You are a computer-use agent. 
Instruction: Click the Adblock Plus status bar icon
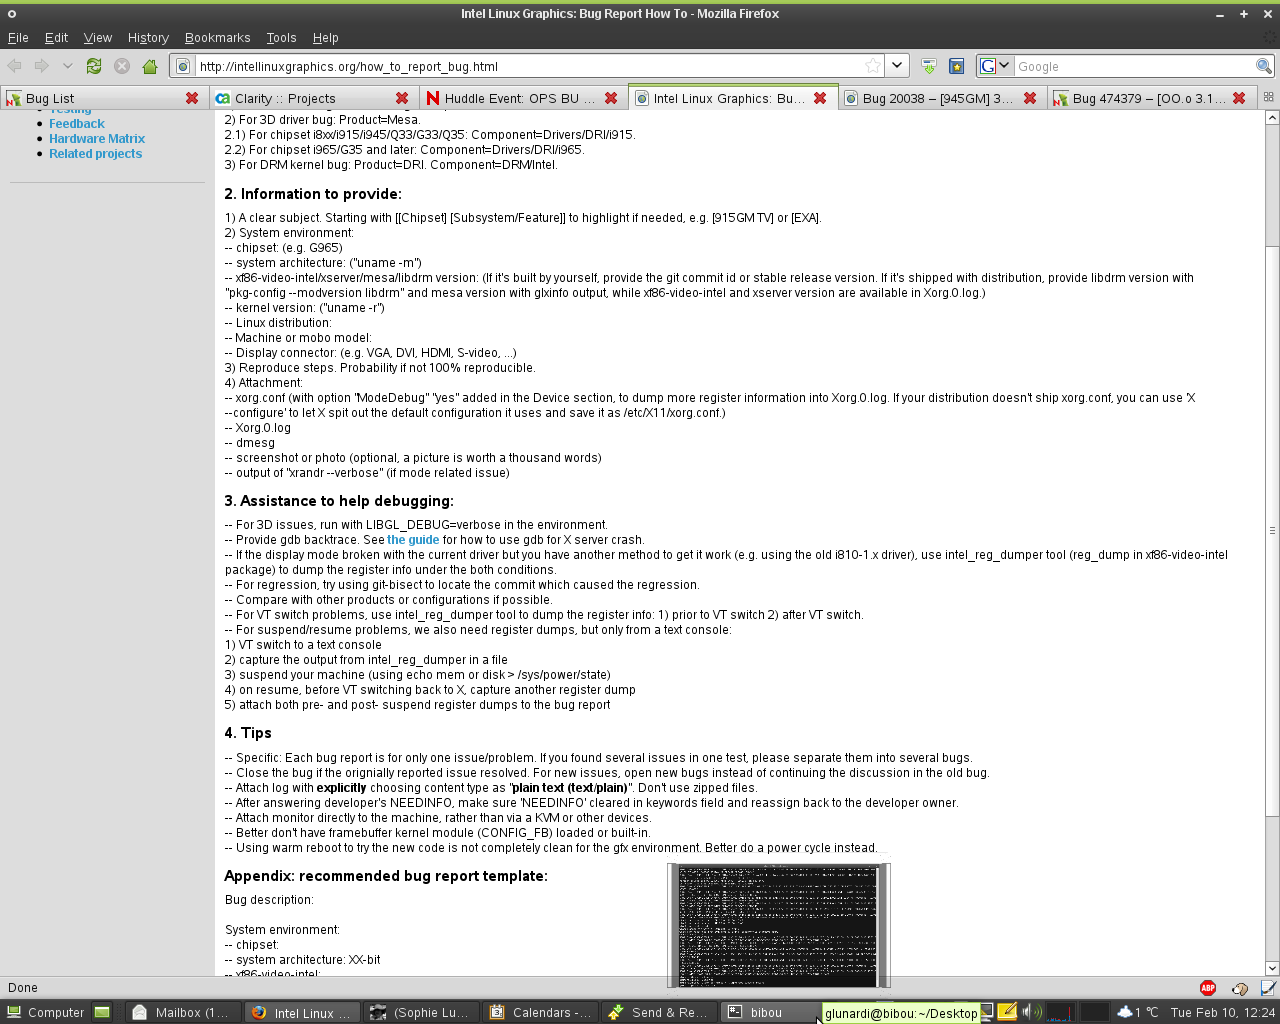click(1208, 988)
